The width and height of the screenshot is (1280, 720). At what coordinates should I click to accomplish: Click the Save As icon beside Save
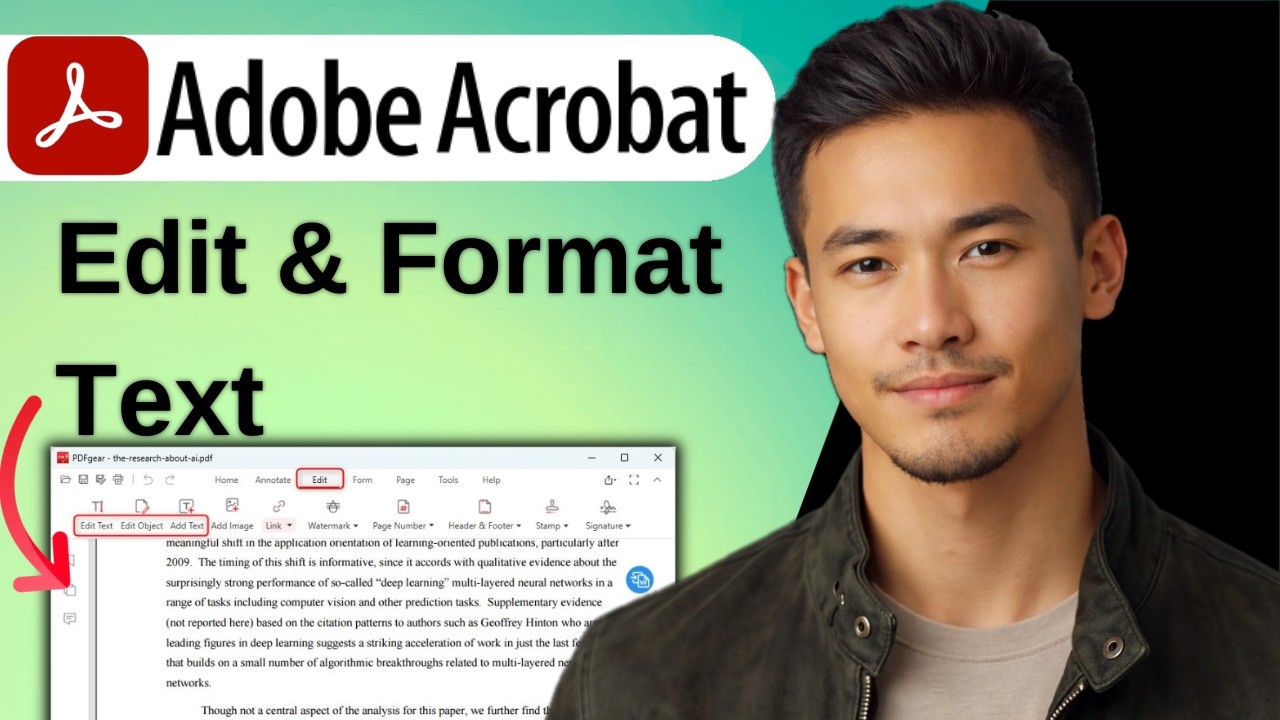pyautogui.click(x=100, y=480)
